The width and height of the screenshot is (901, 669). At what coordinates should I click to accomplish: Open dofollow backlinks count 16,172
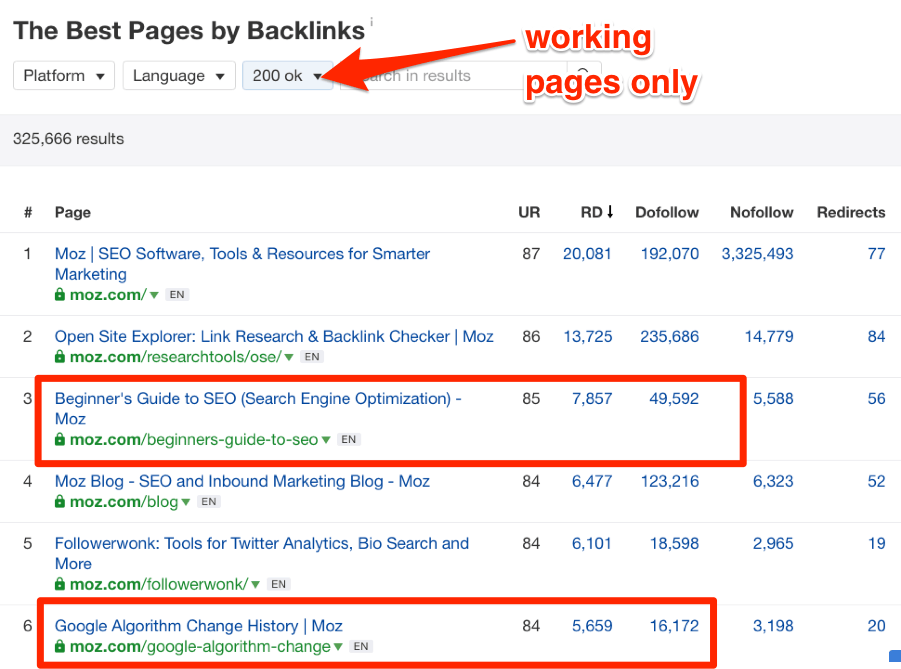click(x=674, y=626)
